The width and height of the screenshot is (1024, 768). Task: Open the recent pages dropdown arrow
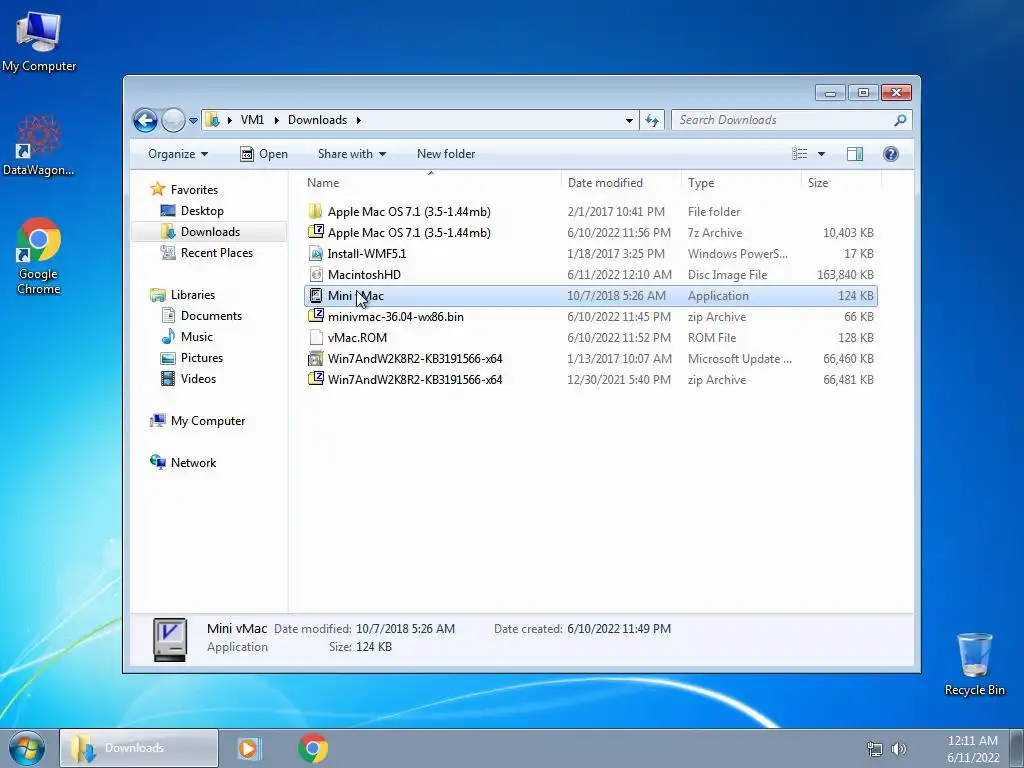point(193,121)
